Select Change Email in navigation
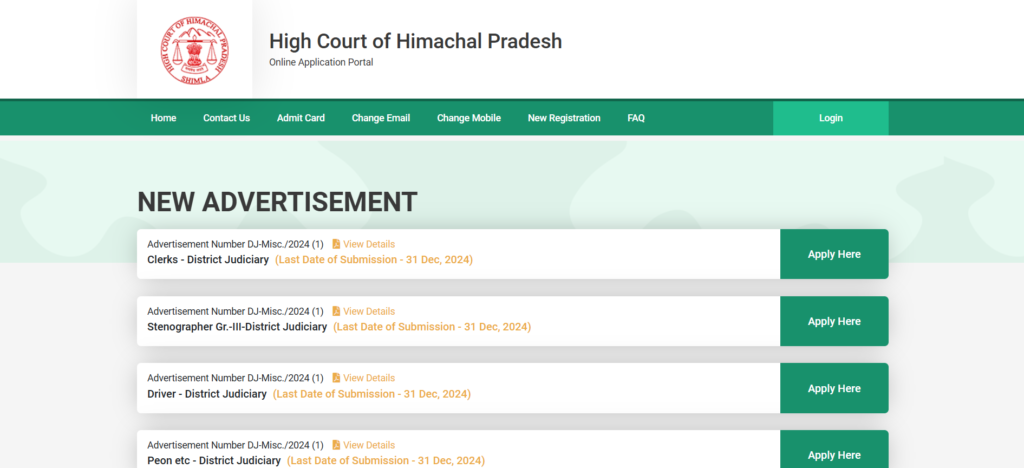The width and height of the screenshot is (1024, 468). [x=381, y=118]
